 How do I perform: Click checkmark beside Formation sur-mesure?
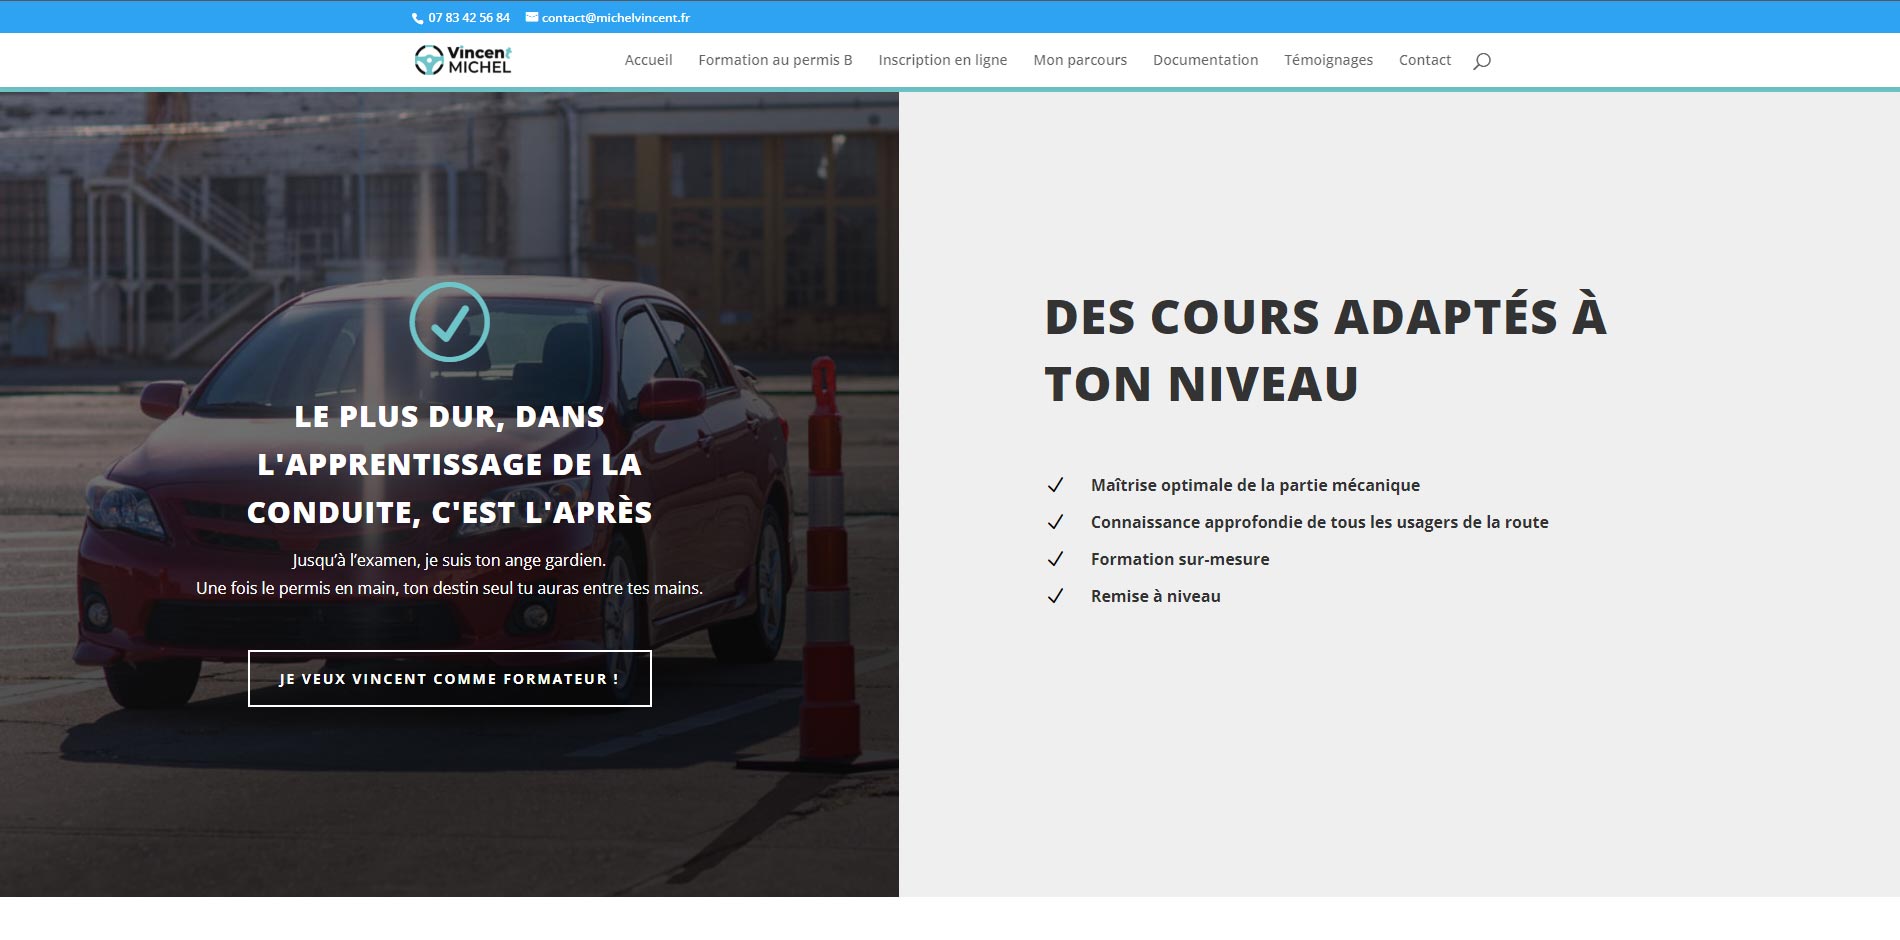[x=1055, y=559]
